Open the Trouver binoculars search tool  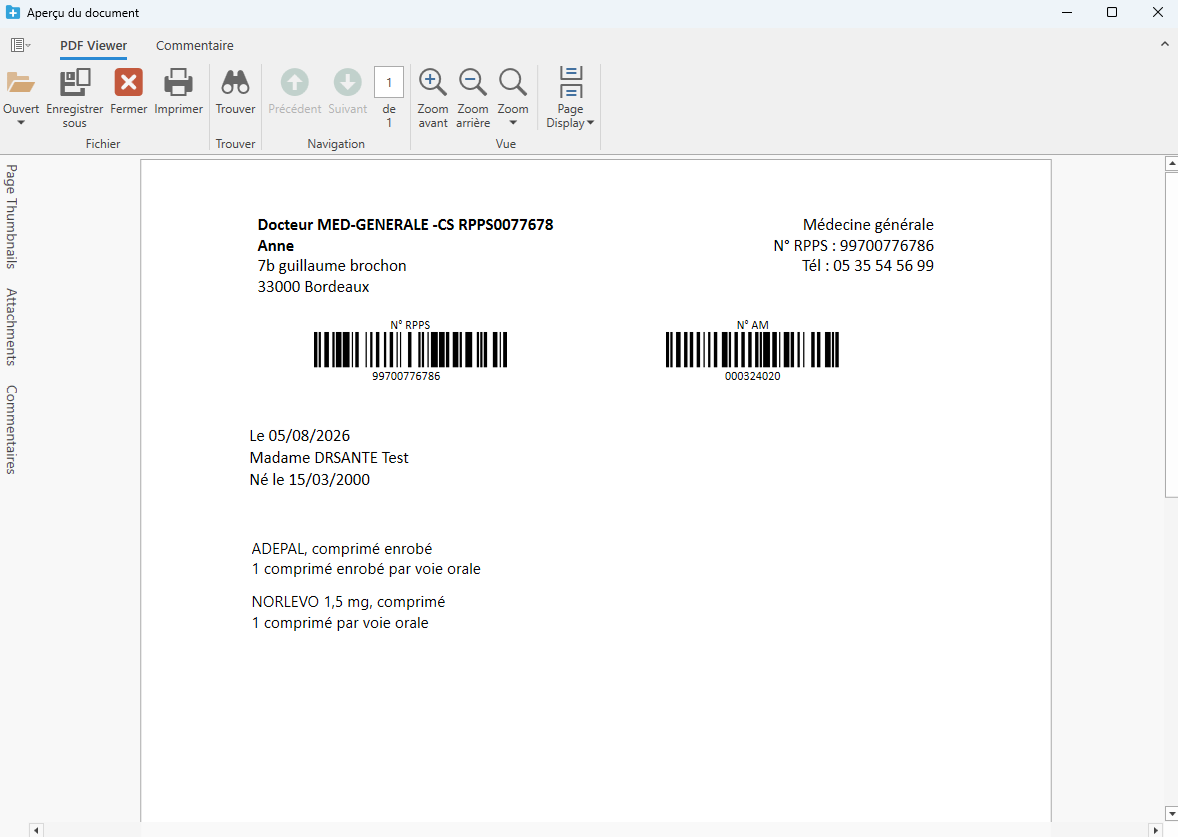[x=235, y=83]
